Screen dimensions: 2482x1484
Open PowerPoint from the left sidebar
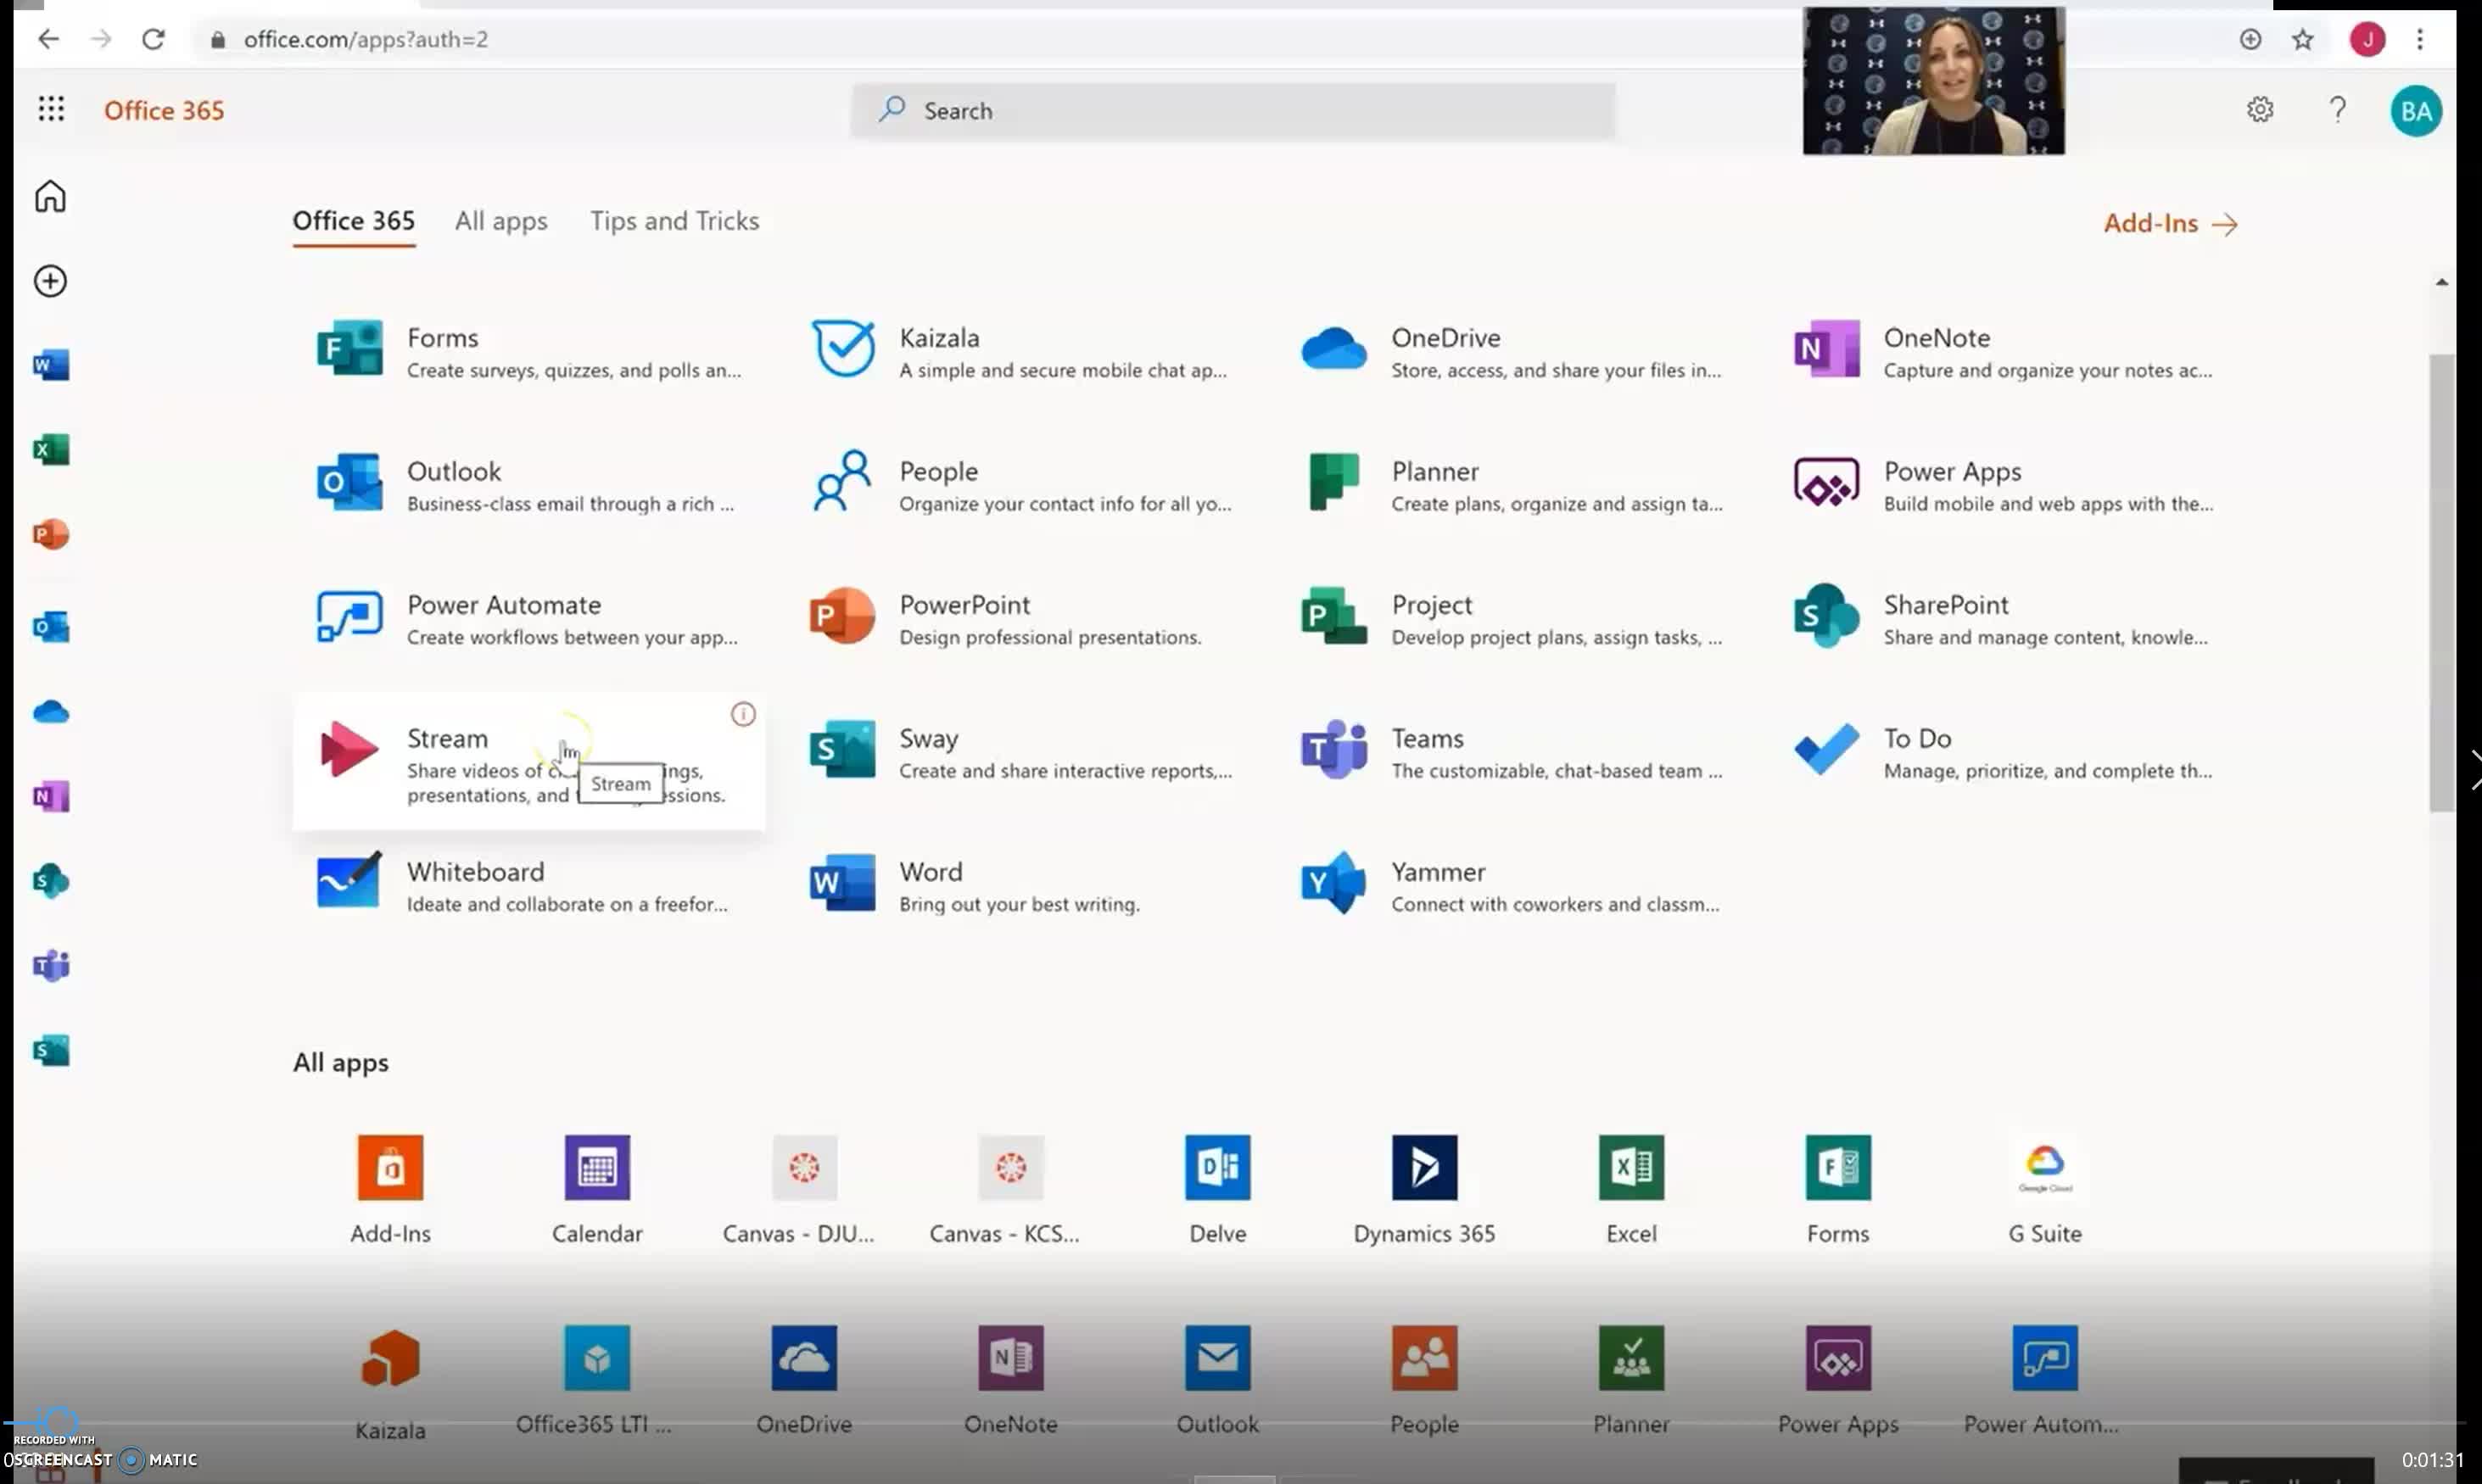coord(51,534)
